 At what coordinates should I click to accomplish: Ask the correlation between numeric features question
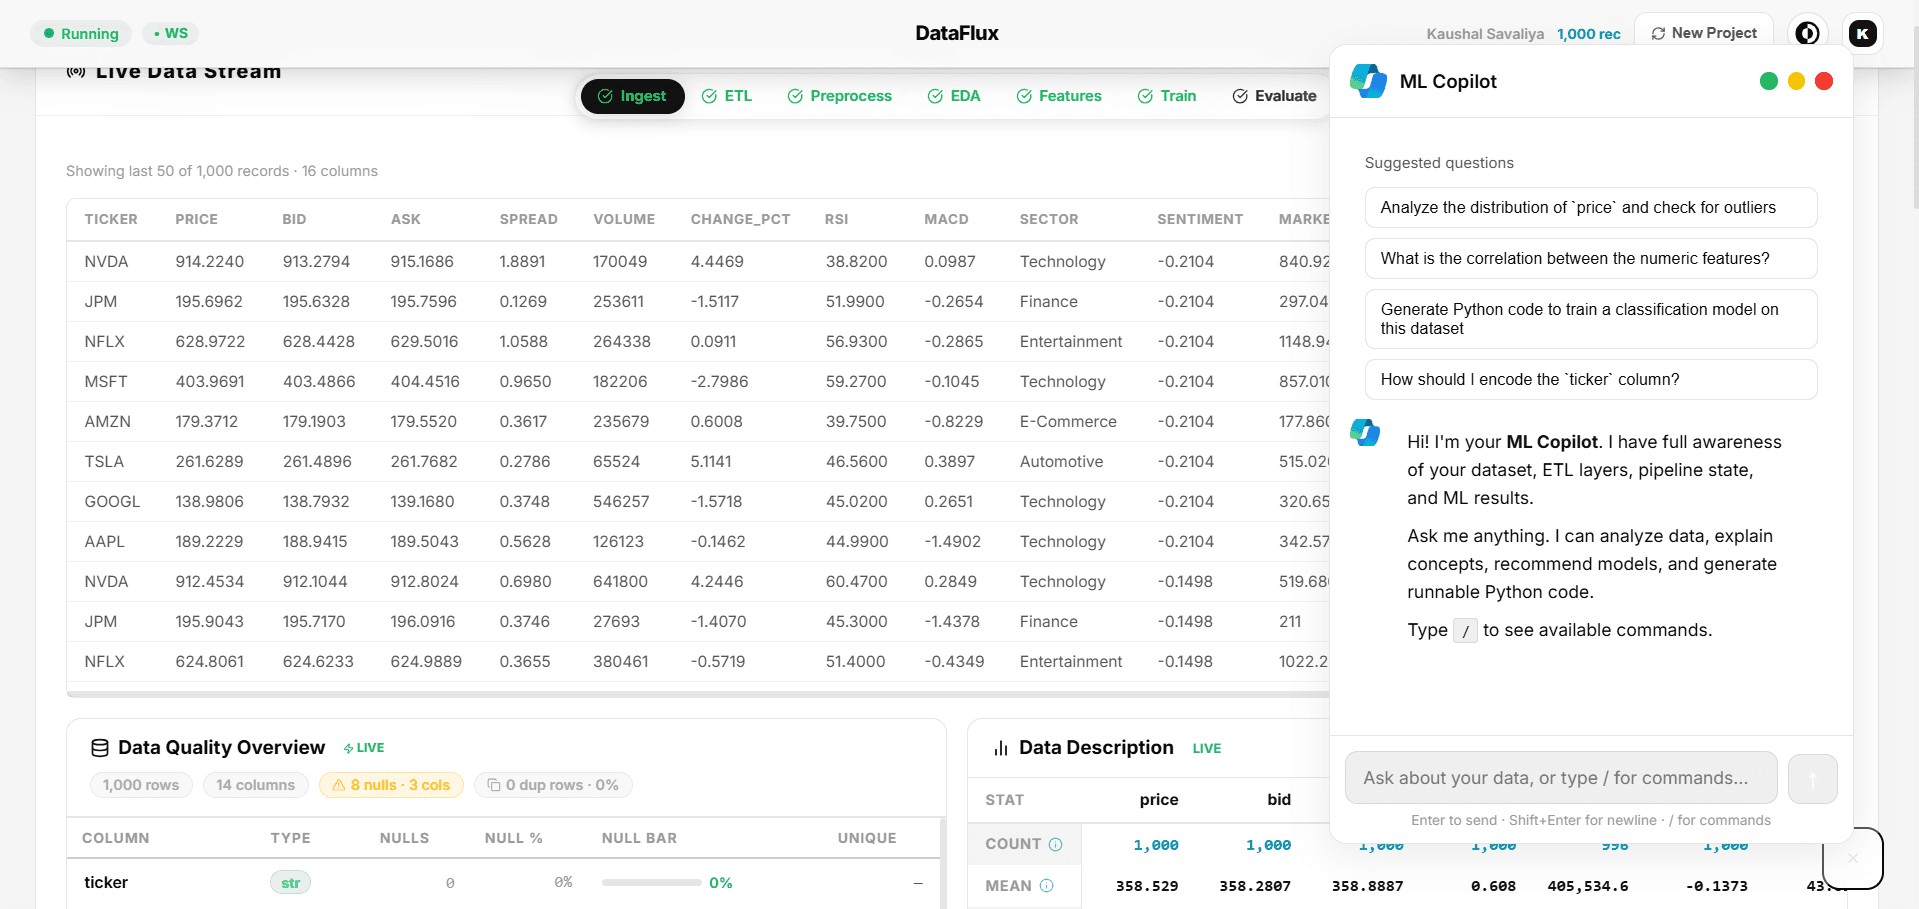tap(1590, 258)
